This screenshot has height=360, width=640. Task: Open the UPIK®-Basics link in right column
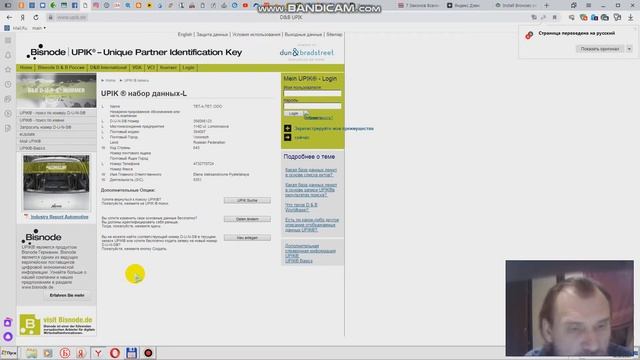[299, 261]
